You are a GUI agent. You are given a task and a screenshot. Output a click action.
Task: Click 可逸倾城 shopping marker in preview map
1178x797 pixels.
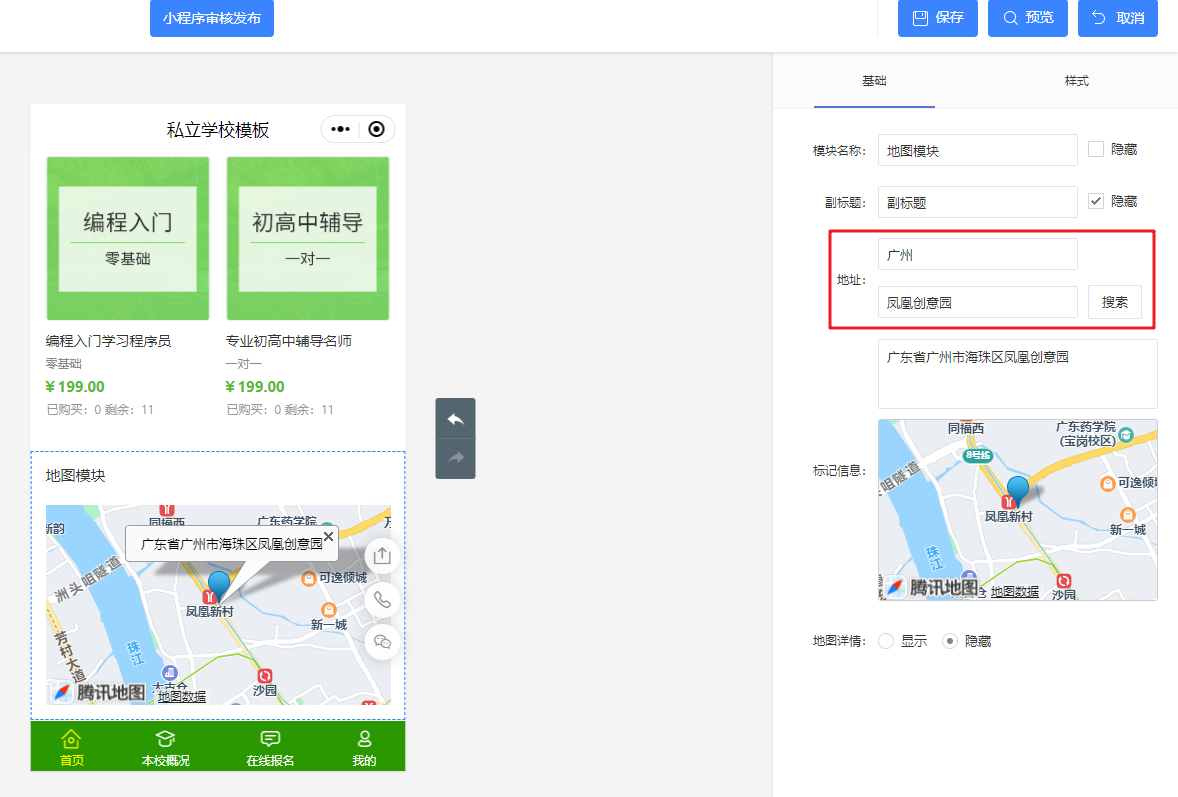309,578
